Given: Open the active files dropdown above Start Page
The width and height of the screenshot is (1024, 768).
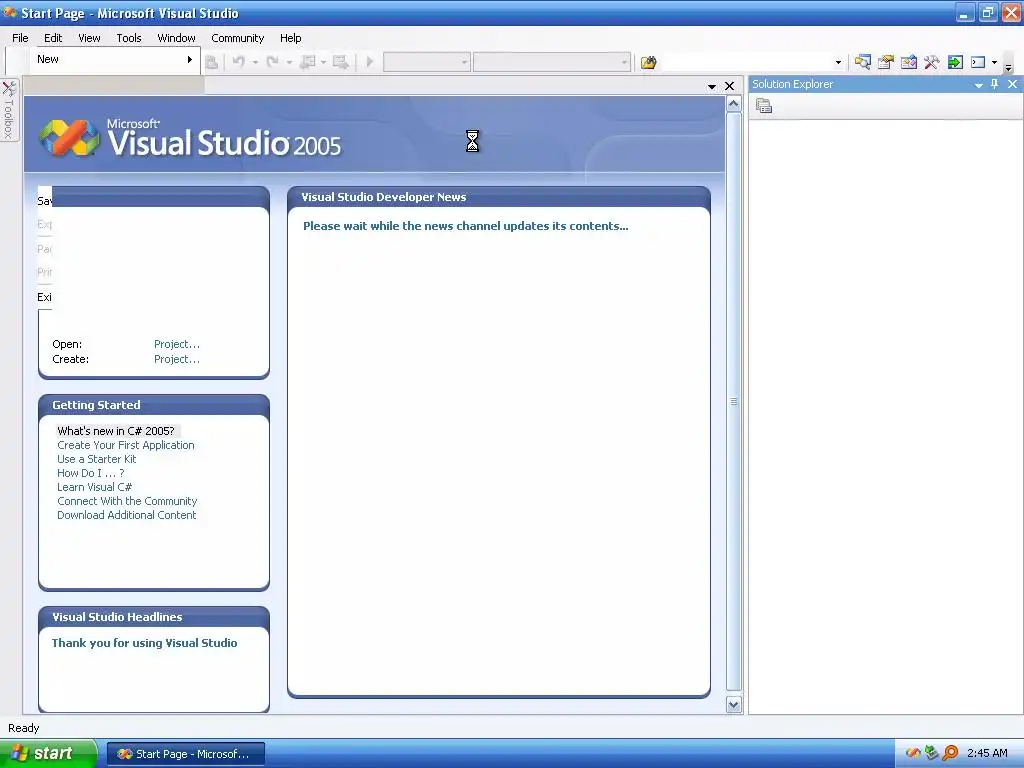Looking at the screenshot, I should (712, 86).
